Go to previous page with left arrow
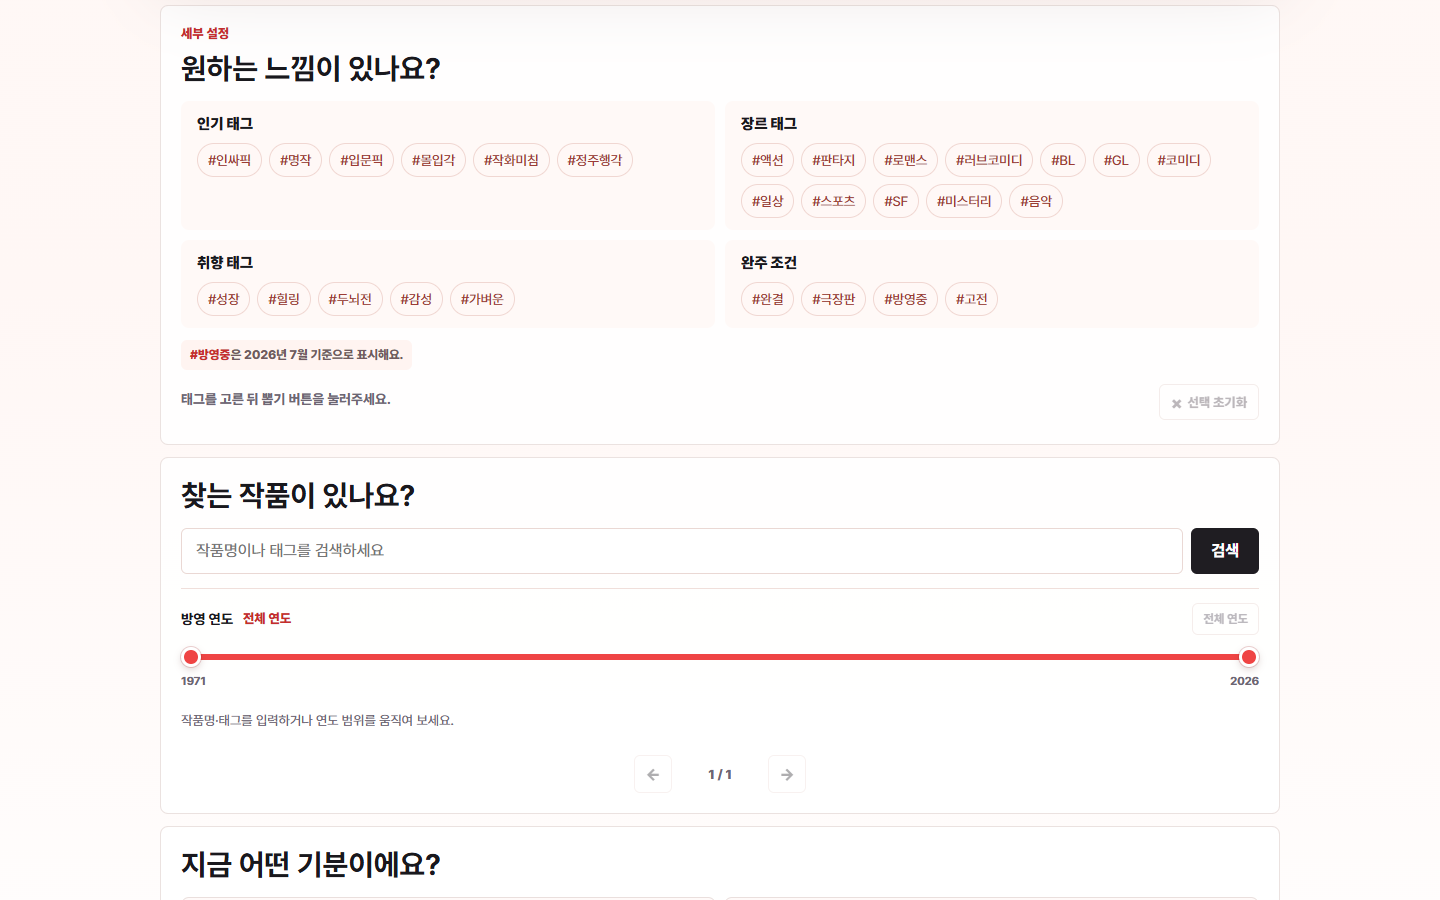 point(653,774)
